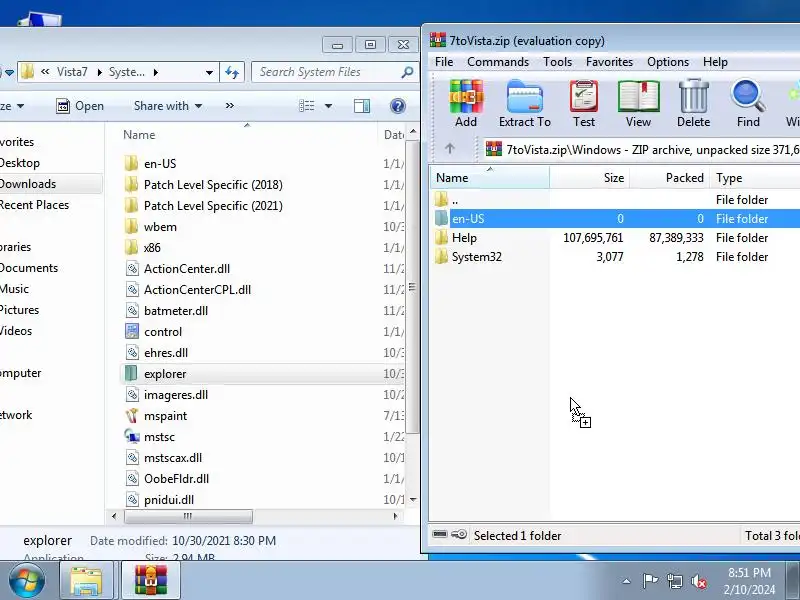
Task: Click the muted volume tray icon
Action: tap(698, 581)
